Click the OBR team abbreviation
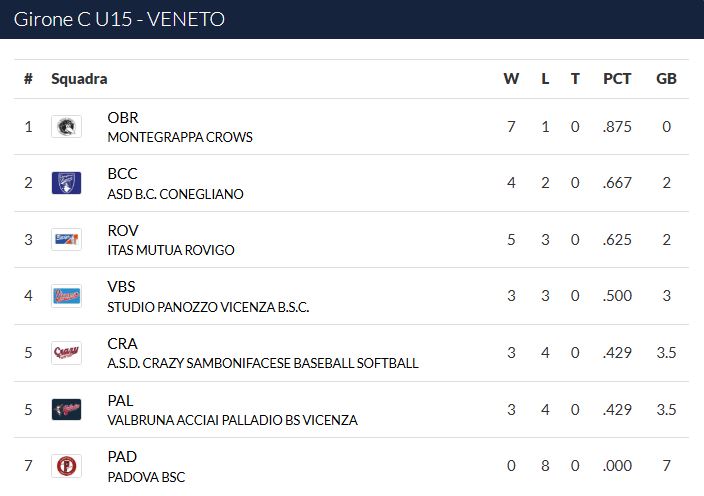The width and height of the screenshot is (704, 496). tap(123, 118)
